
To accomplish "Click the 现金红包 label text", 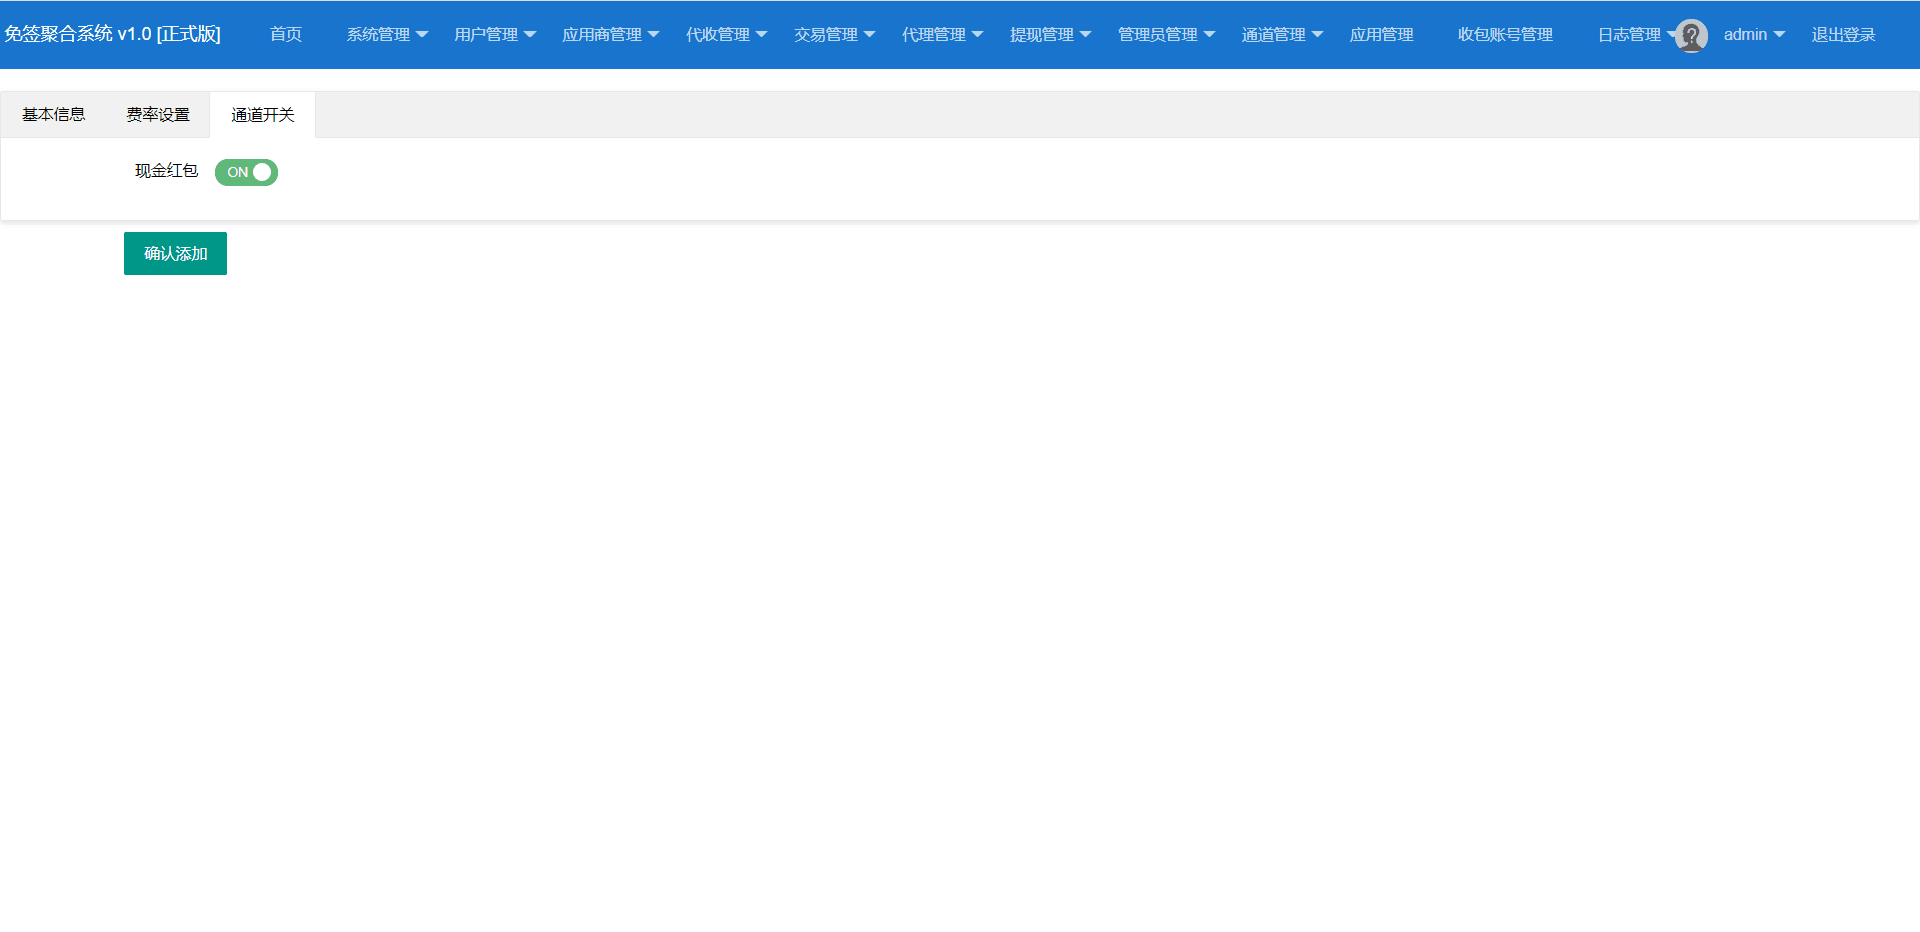I will (166, 171).
